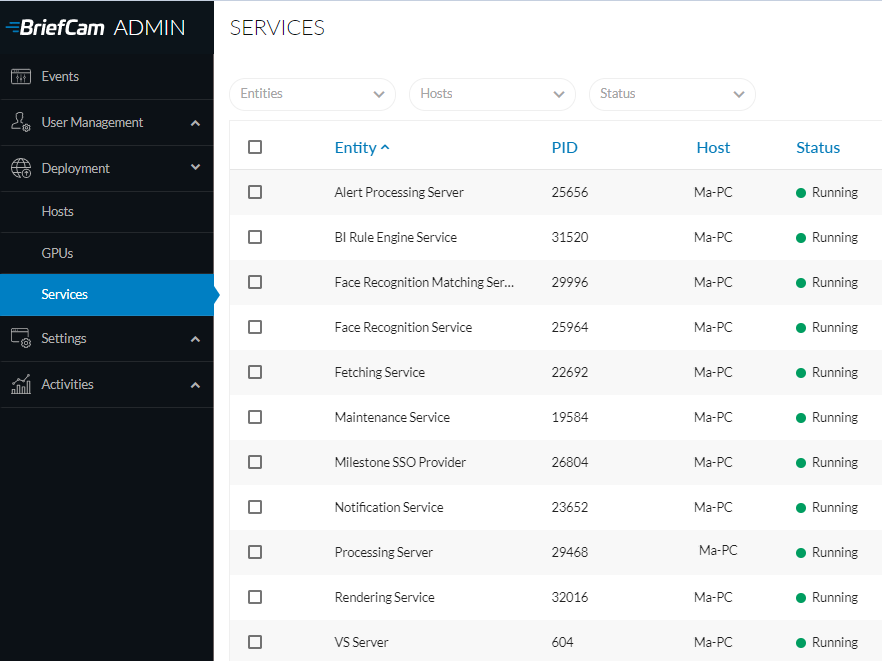This screenshot has width=882, height=661.
Task: Open the Status filter dropdown
Action: click(672, 94)
